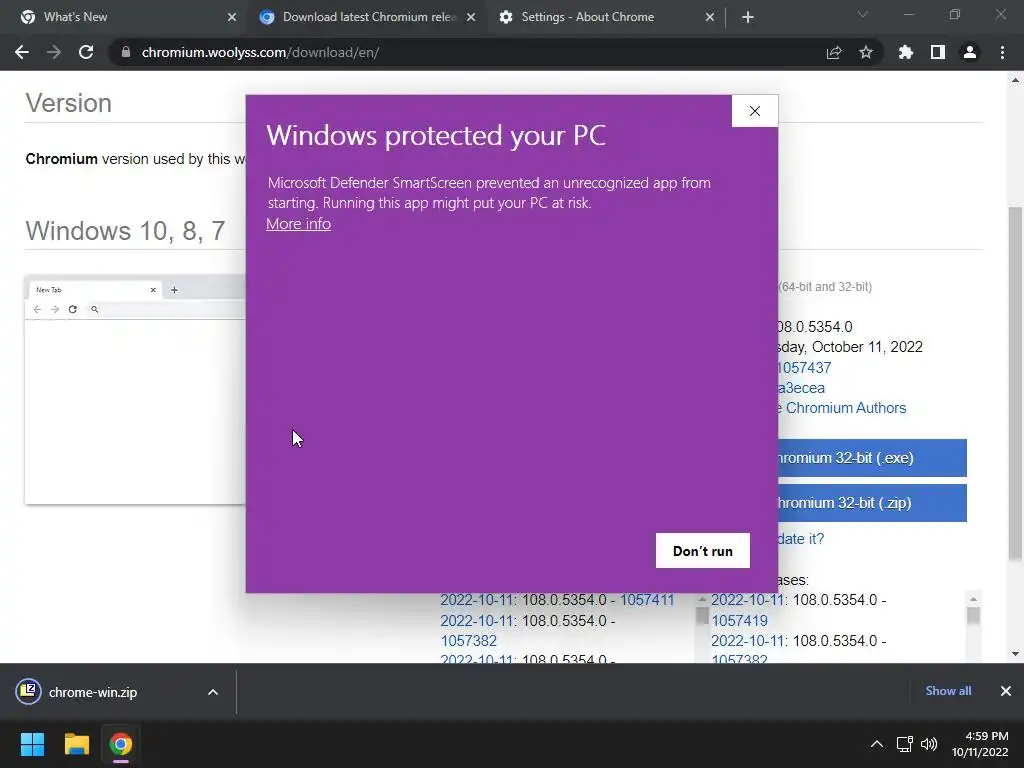This screenshot has width=1024, height=768.
Task: Click the scroll up arrow of right releases list
Action: click(x=973, y=599)
